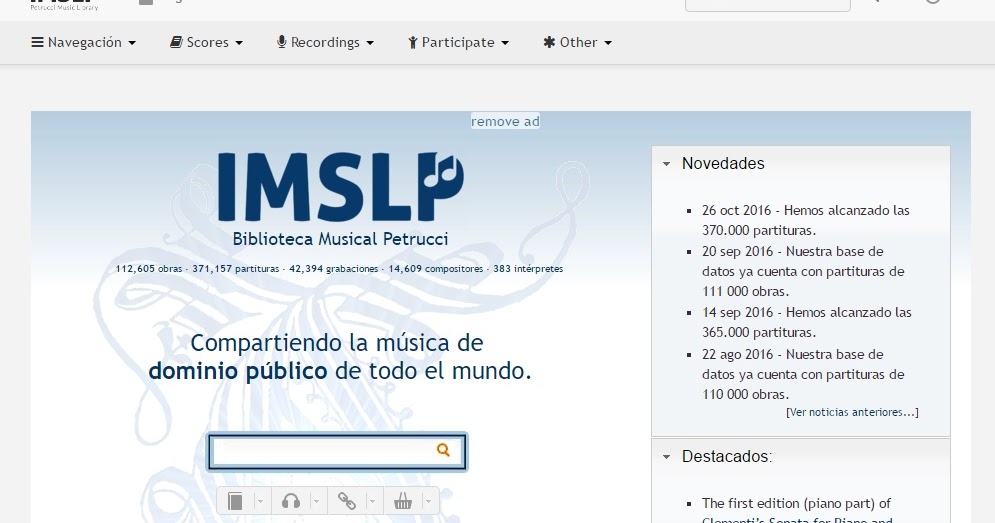Select the '14 sep 2016' news entry
The height and width of the screenshot is (523, 995).
[x=807, y=322]
